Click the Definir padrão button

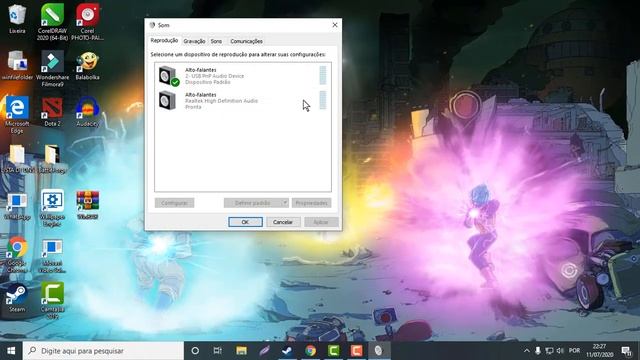click(253, 203)
